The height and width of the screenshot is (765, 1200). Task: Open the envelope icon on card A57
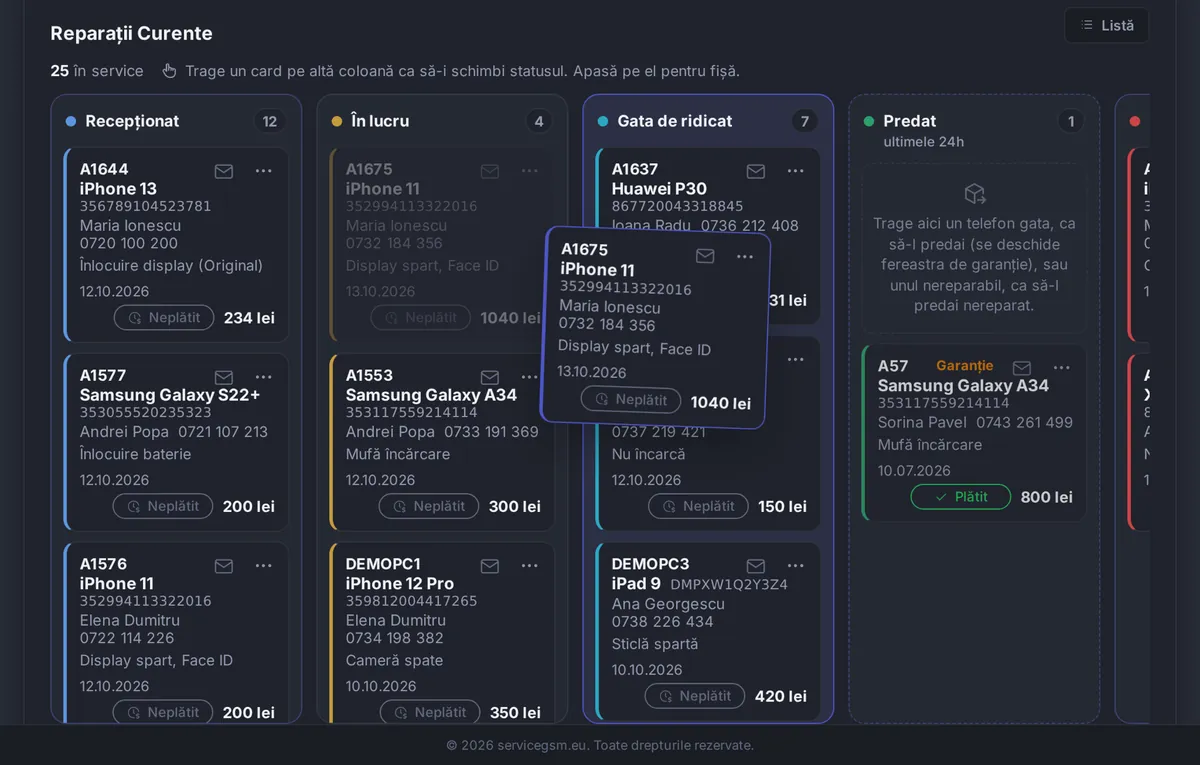[x=1022, y=368]
